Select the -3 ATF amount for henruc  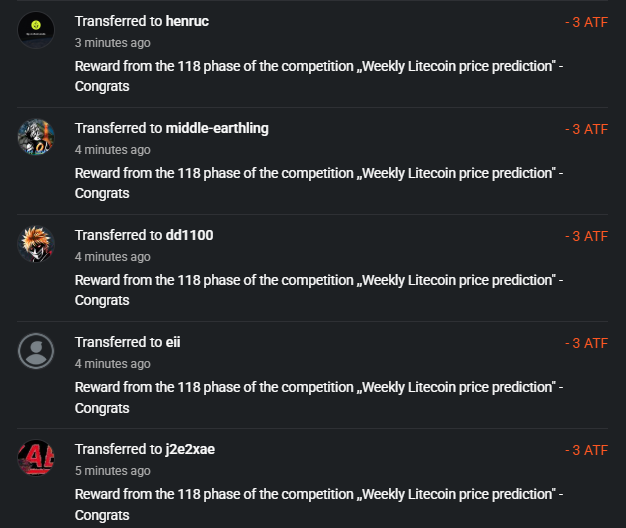click(586, 22)
